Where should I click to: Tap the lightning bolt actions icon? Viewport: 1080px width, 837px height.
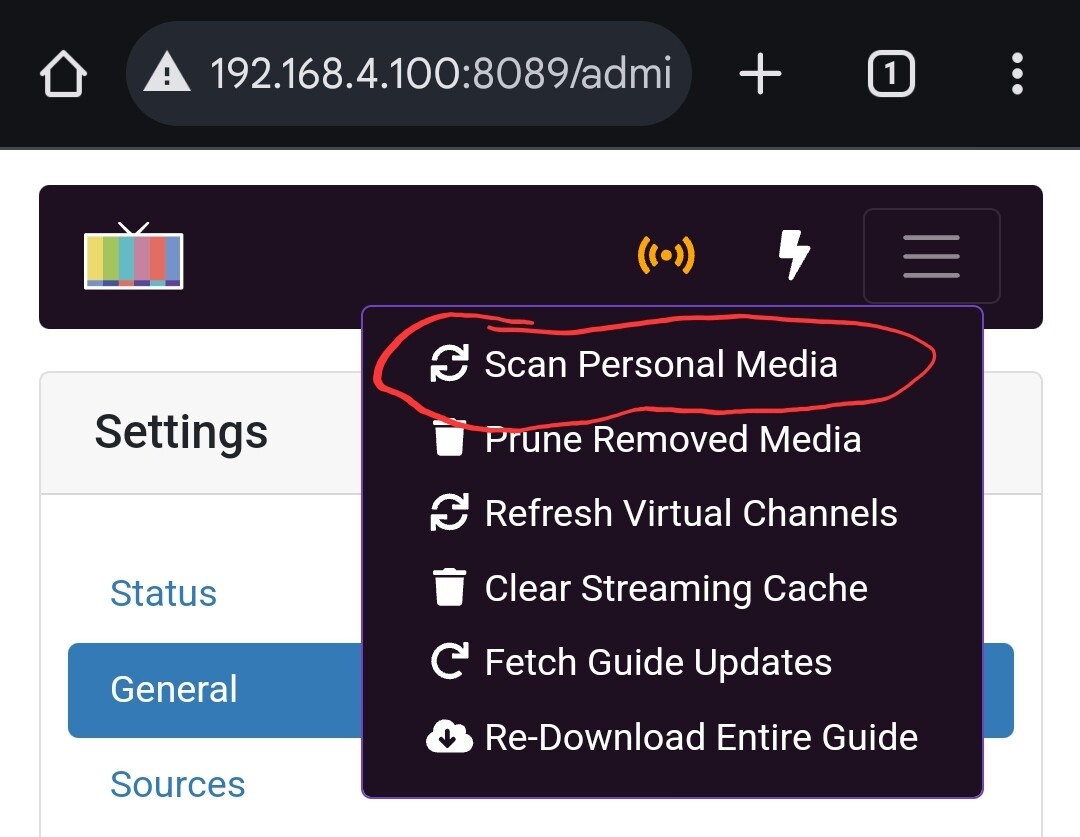click(x=794, y=256)
